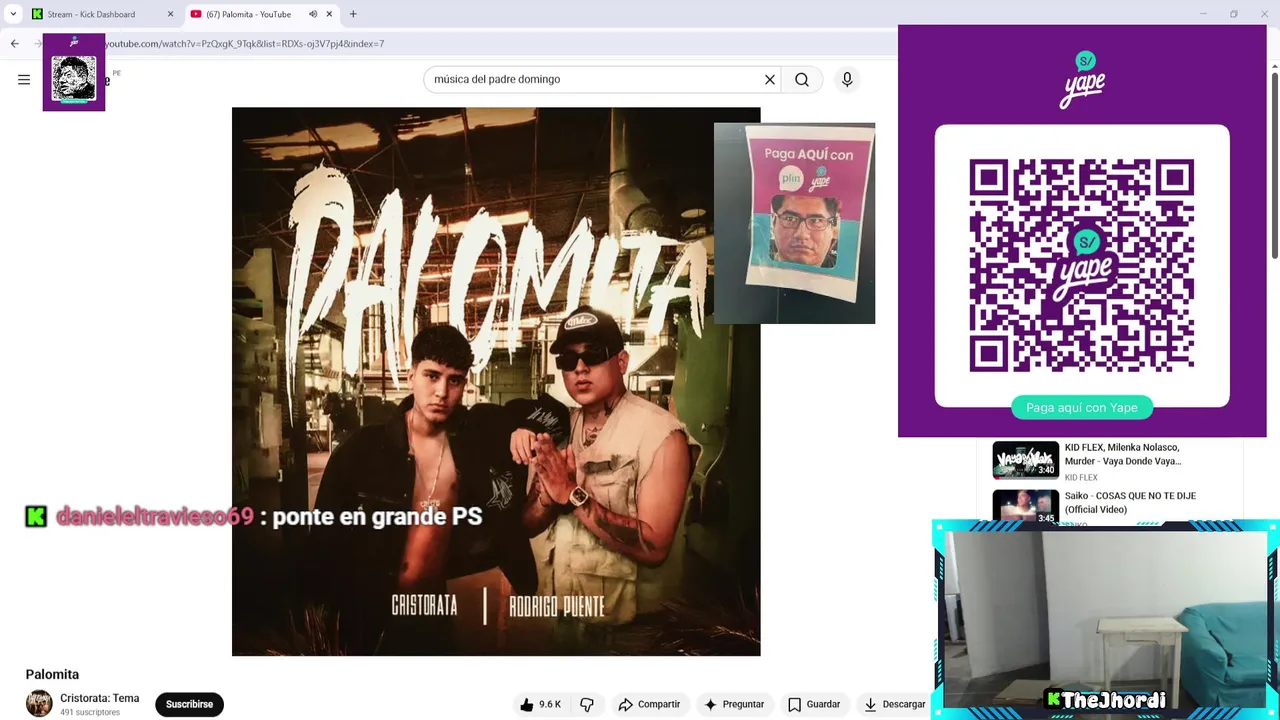1280x720 pixels.
Task: Clear the YouTube search text
Action: 770,80
